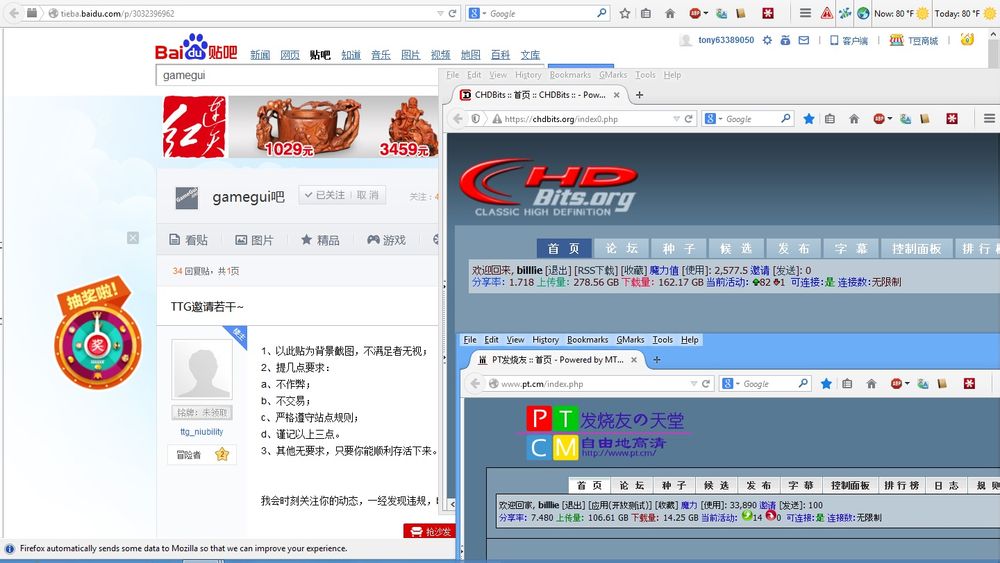
Task: Close the CHDBits tab
Action: [617, 95]
